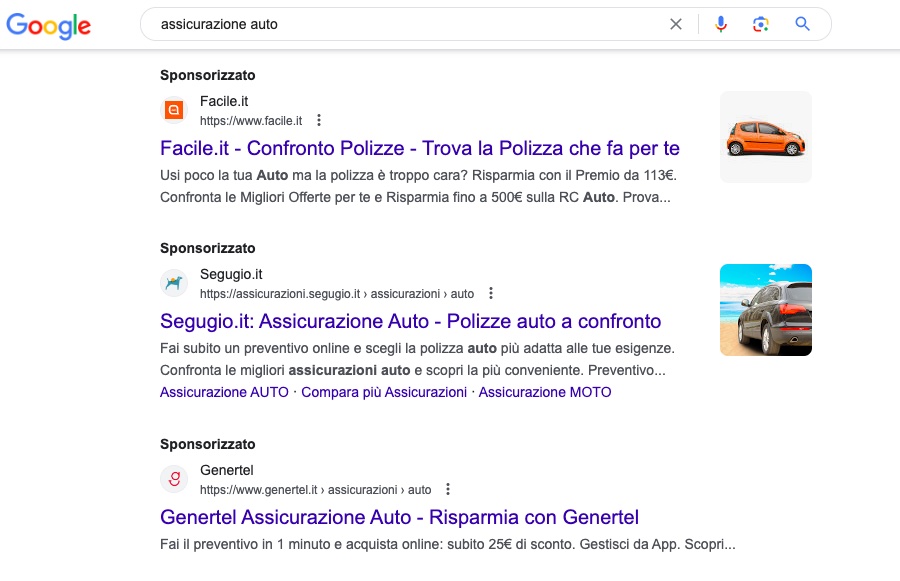Screen dimensions: 900x581
Task: Click Genertel description 'Fai il preventivo in 1 minuto'
Action: [x=448, y=544]
